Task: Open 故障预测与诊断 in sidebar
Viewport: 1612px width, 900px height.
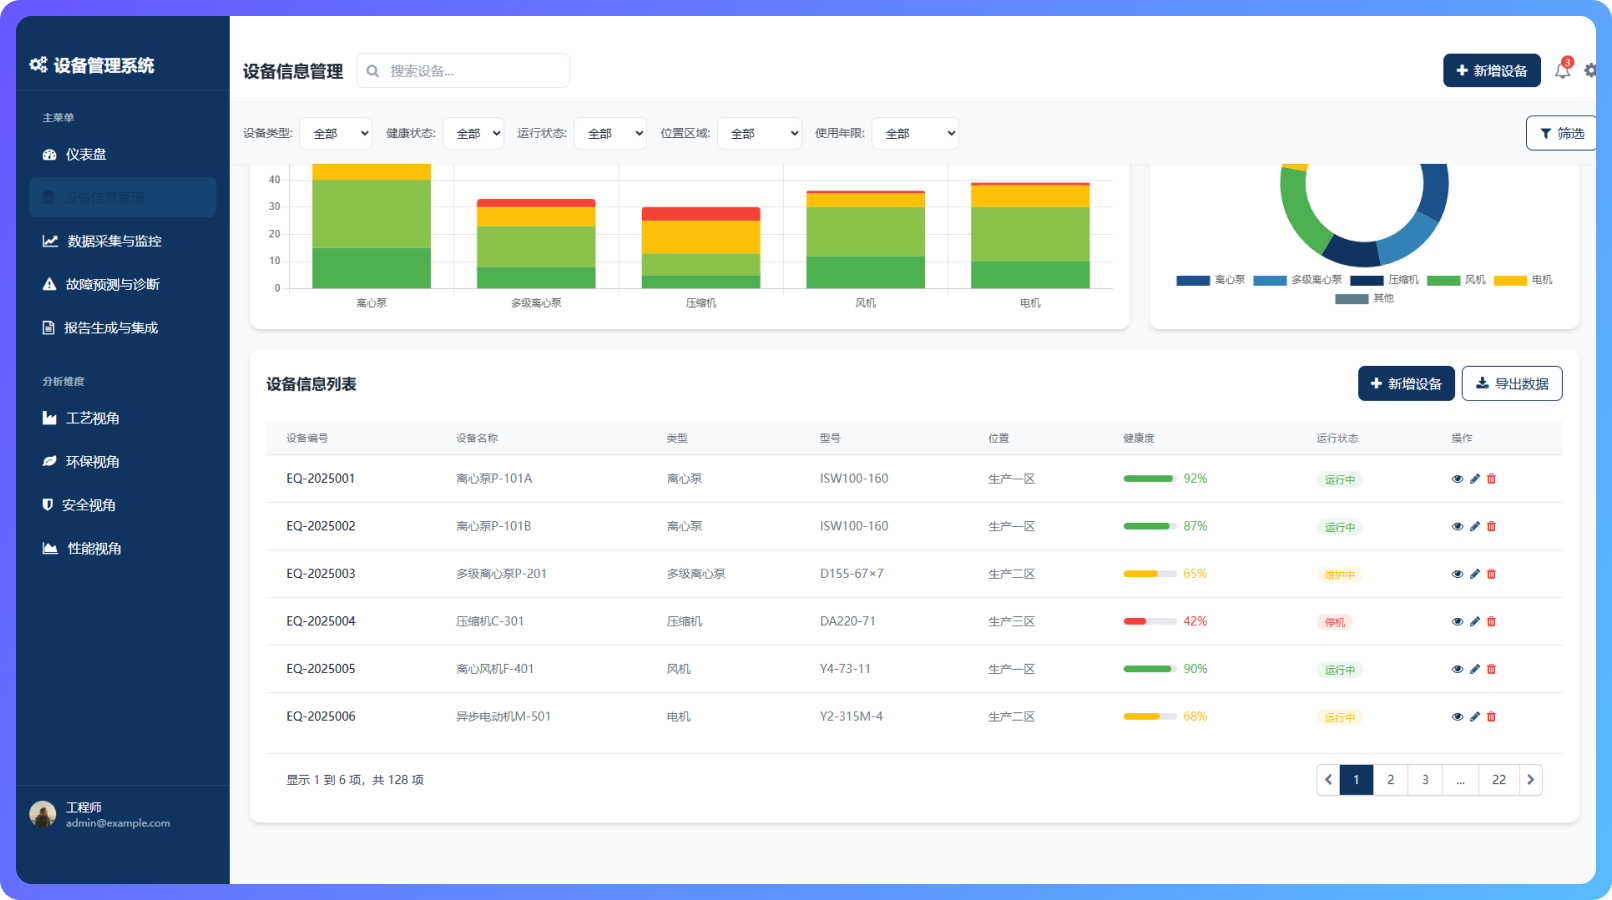Action: pos(122,284)
